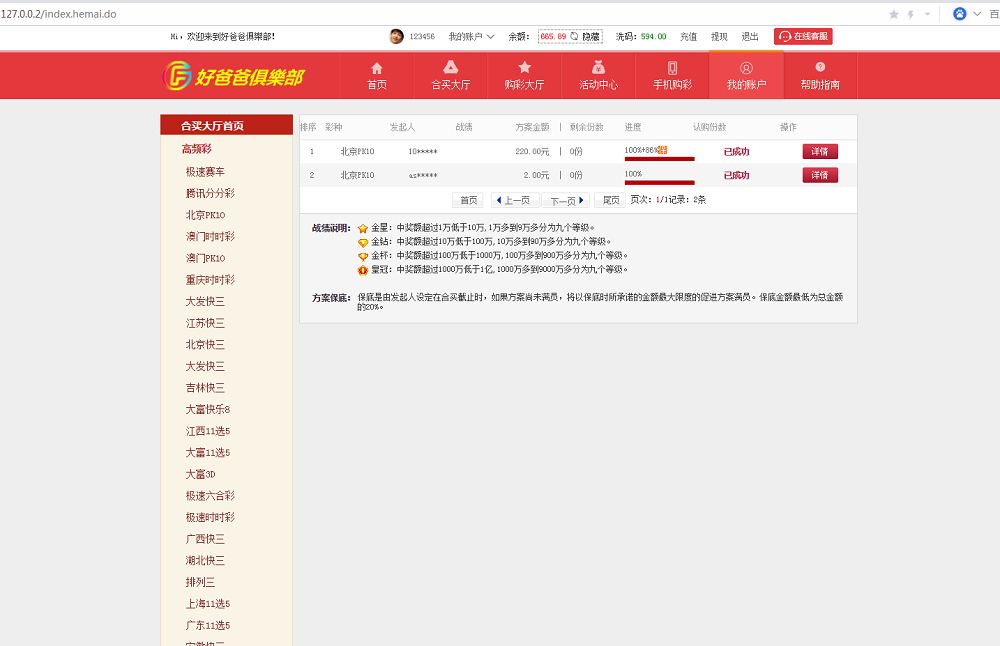The height and width of the screenshot is (646, 1000).
Task: Open 活动中心 money bag icon
Action: (x=598, y=68)
